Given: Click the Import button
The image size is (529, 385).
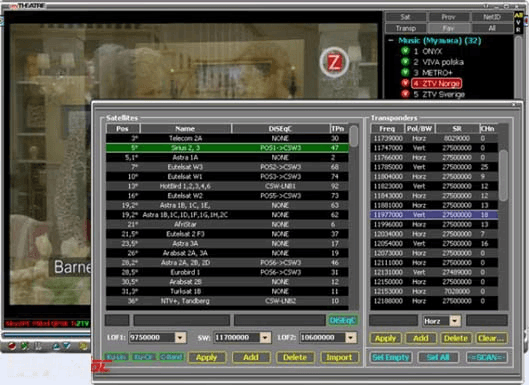Looking at the screenshot, I should point(339,357).
